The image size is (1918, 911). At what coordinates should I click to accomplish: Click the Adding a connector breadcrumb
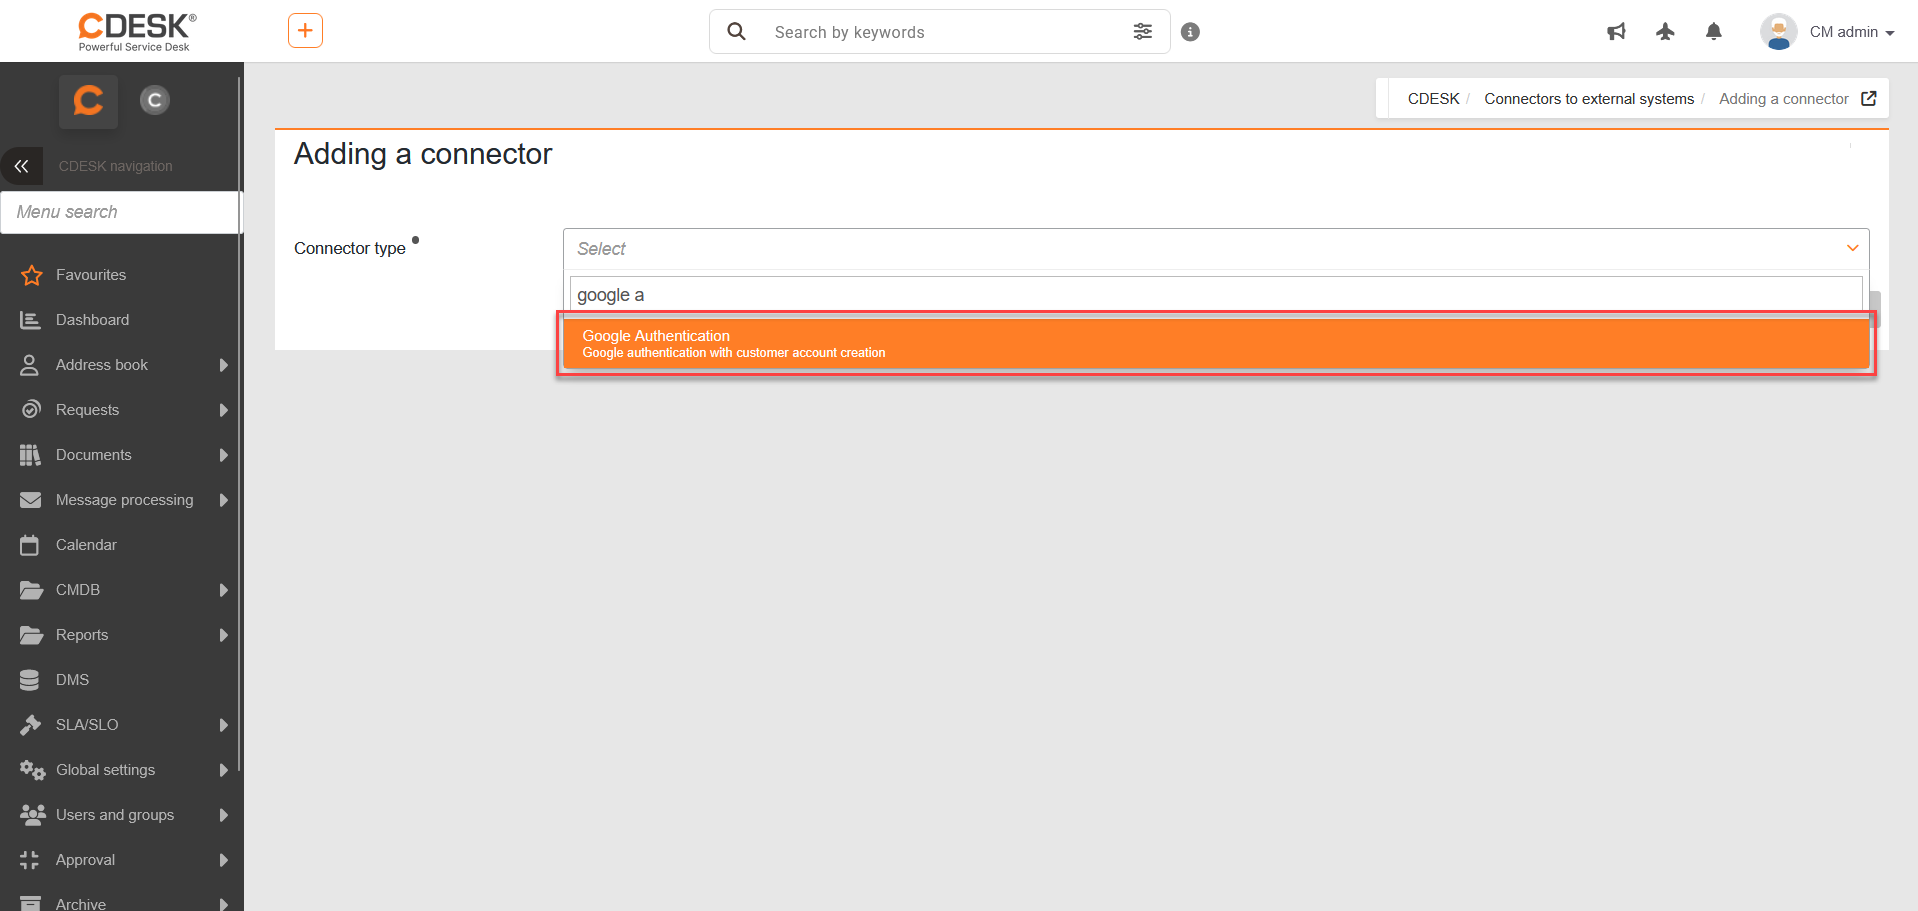point(1784,98)
